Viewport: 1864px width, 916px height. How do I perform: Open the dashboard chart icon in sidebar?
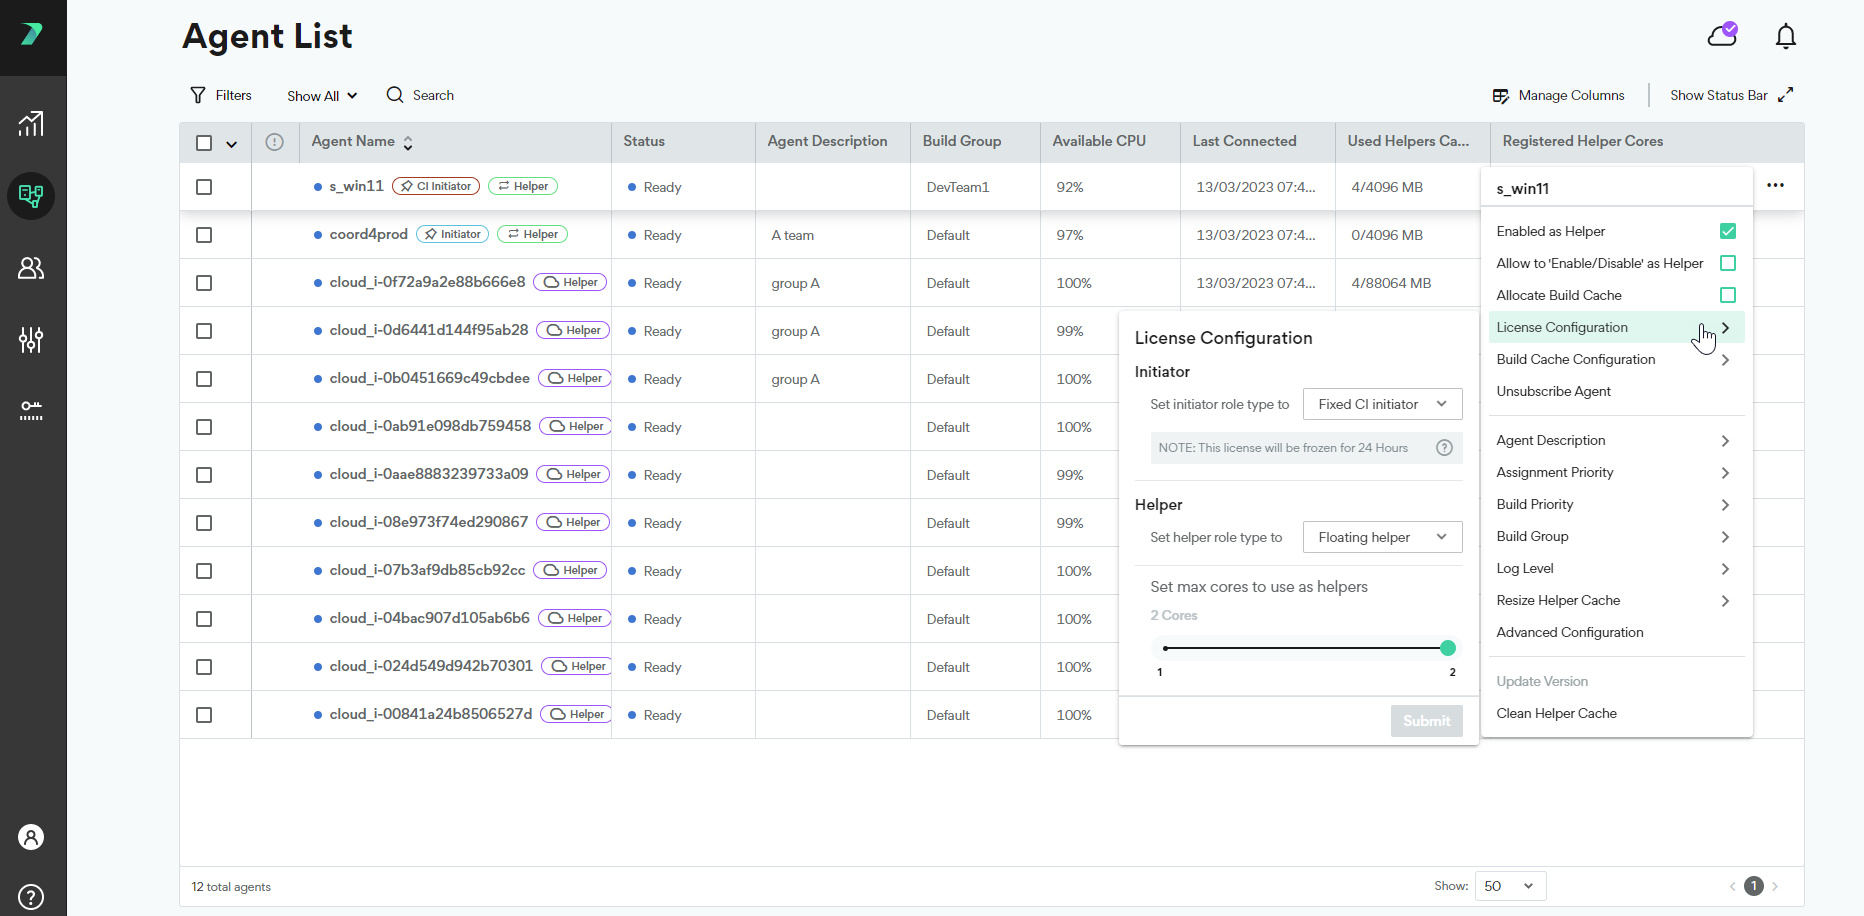click(31, 124)
